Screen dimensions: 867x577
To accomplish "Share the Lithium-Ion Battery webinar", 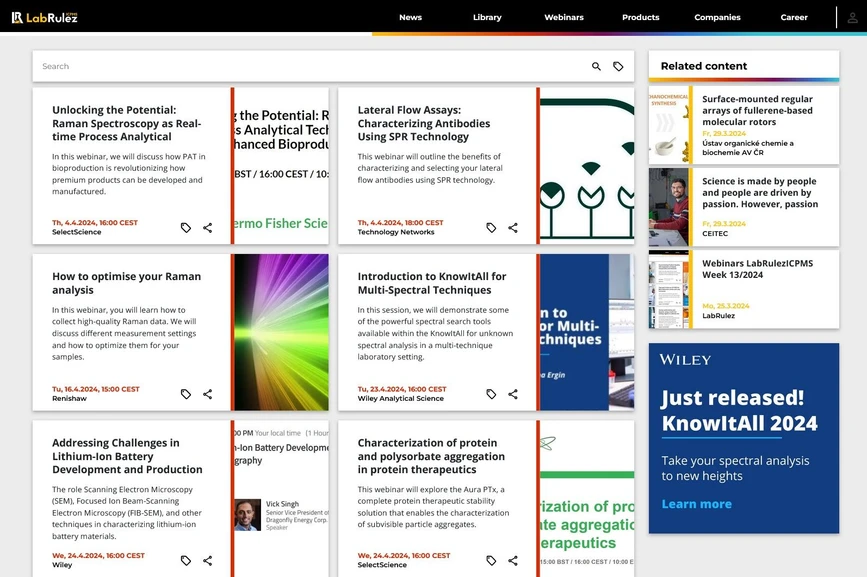I will tap(207, 560).
